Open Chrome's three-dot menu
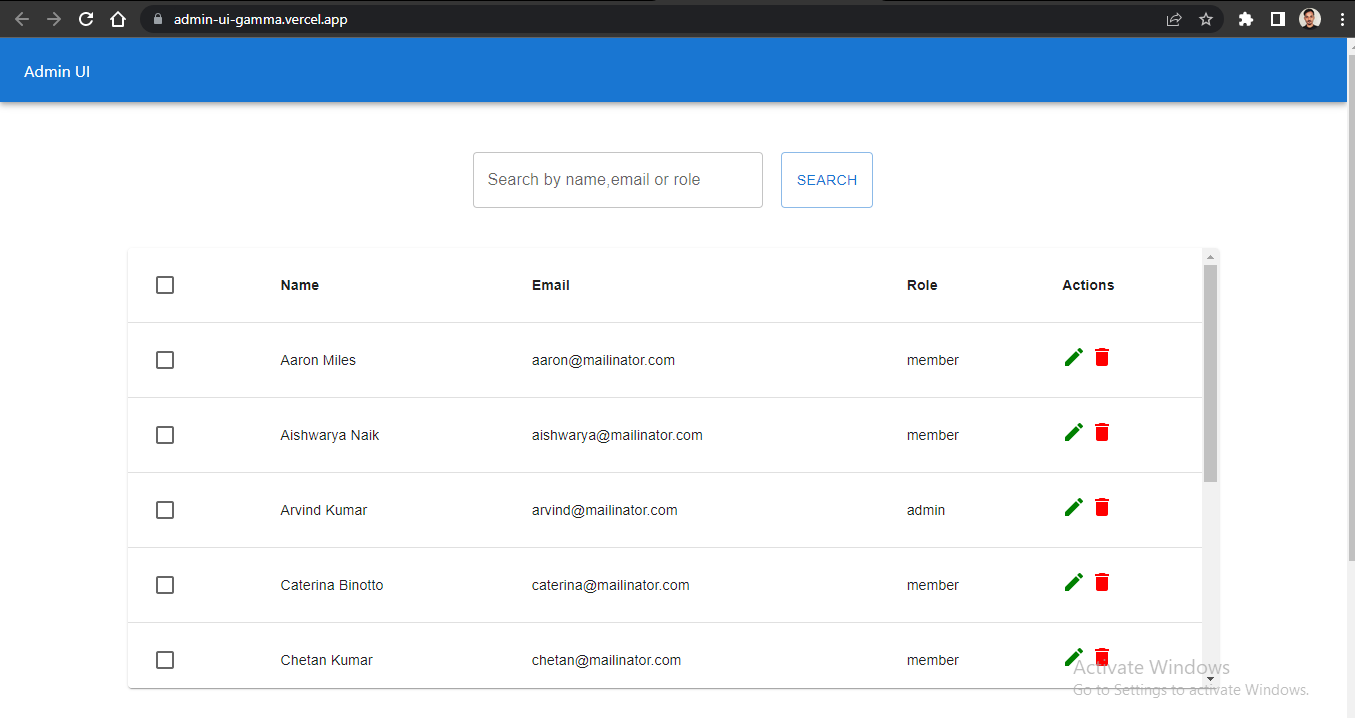Image resolution: width=1355 pixels, height=718 pixels. [1341, 18]
